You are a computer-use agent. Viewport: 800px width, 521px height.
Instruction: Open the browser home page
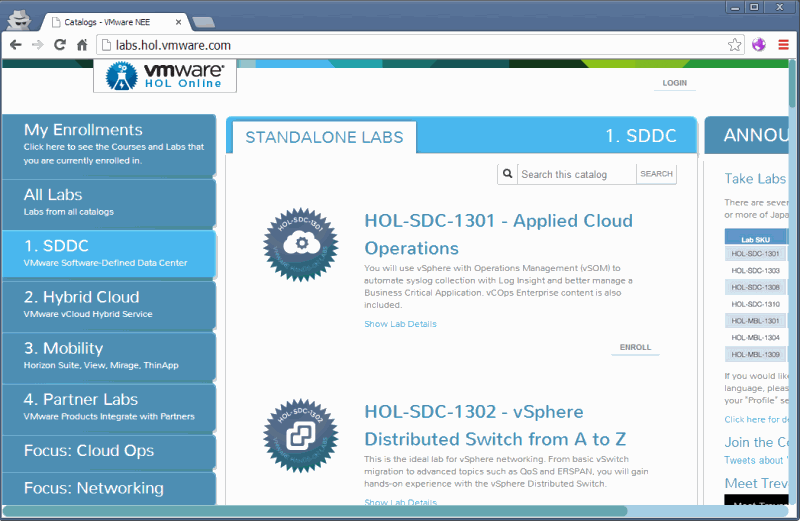[x=82, y=45]
